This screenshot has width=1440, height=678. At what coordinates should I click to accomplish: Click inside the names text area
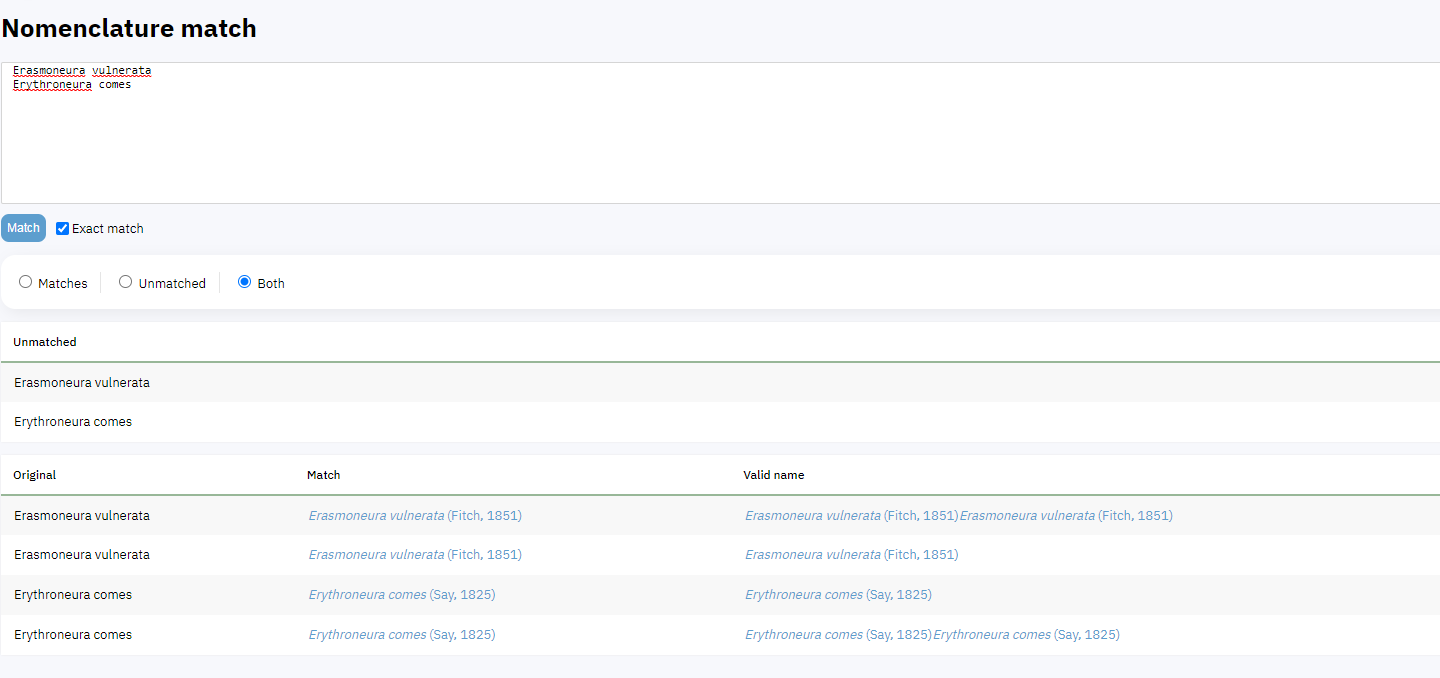[720, 133]
